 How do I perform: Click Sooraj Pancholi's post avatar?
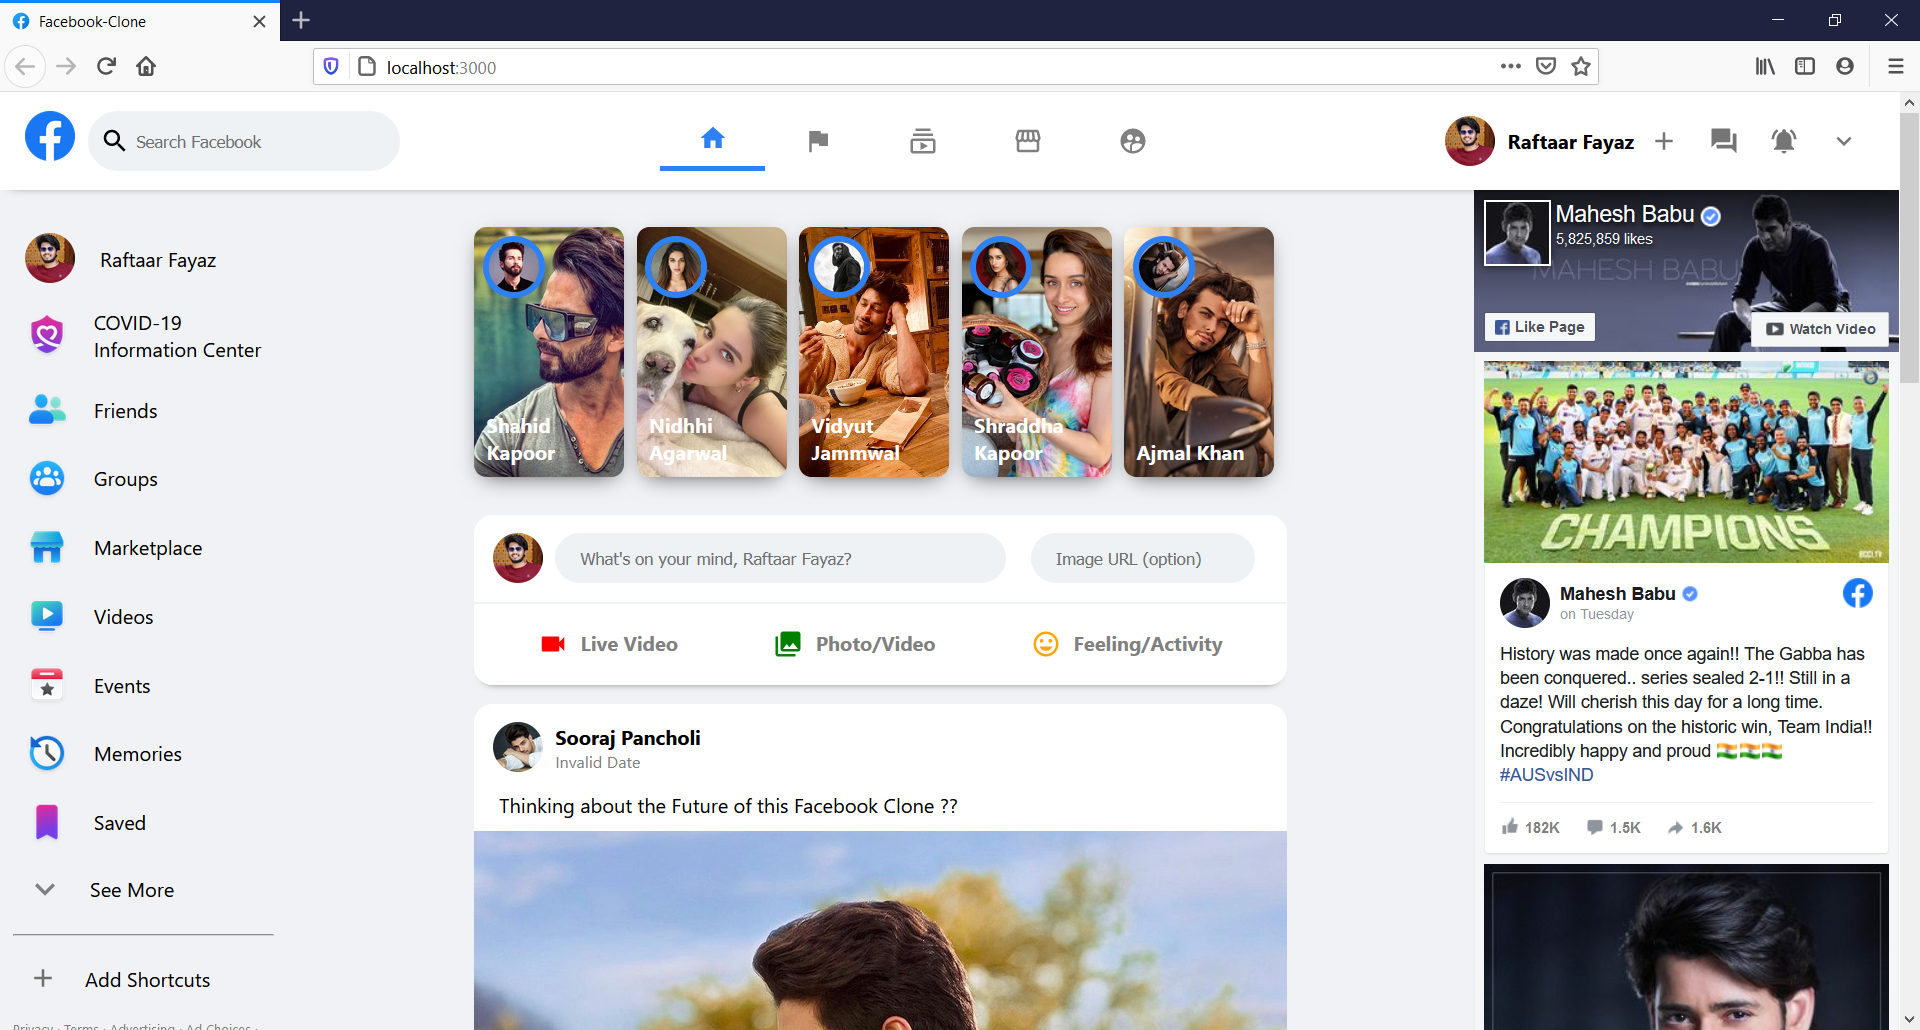pos(518,747)
